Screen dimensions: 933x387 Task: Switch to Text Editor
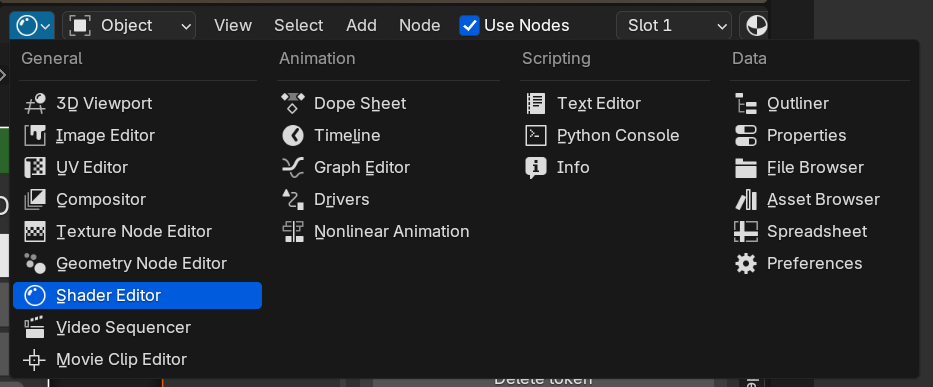click(x=615, y=104)
